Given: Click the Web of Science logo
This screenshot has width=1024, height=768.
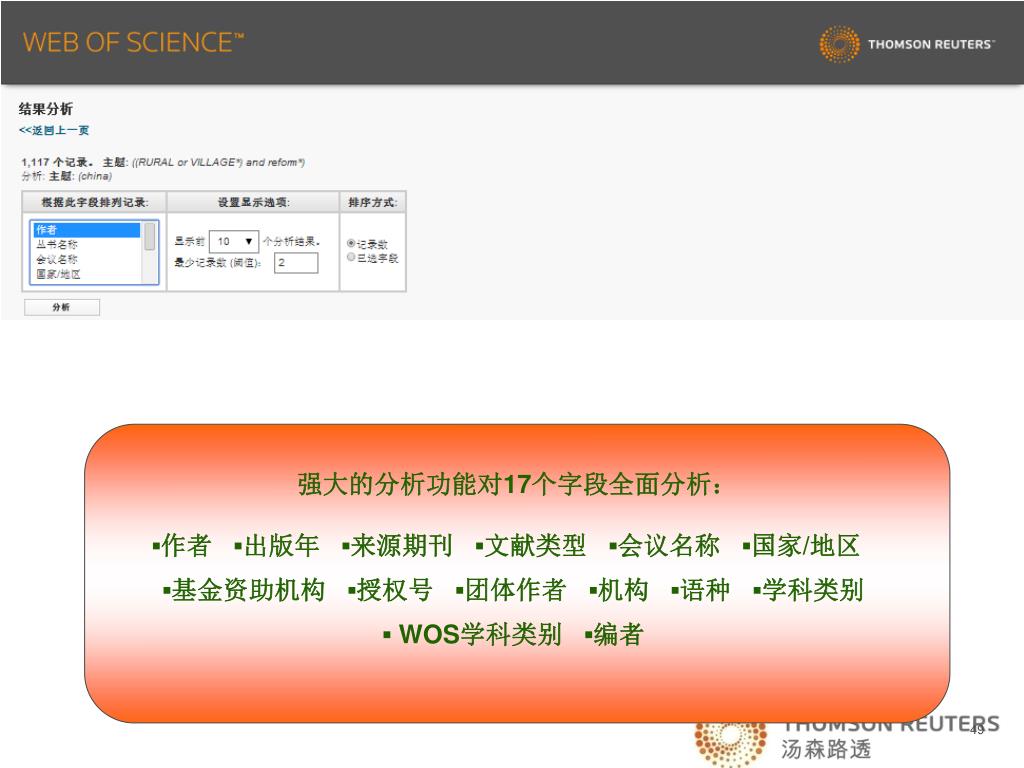Looking at the screenshot, I should (133, 42).
